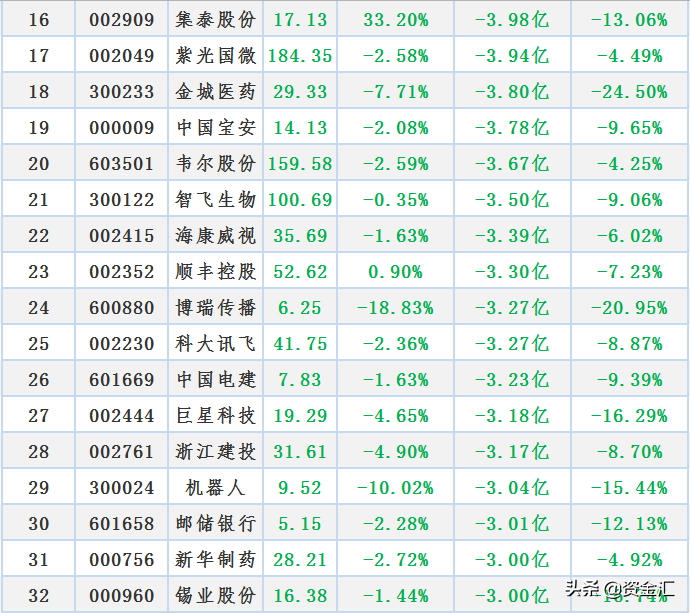This screenshot has width=690, height=613.
Task: Click stock name 巨星科技
Action: pos(215,416)
